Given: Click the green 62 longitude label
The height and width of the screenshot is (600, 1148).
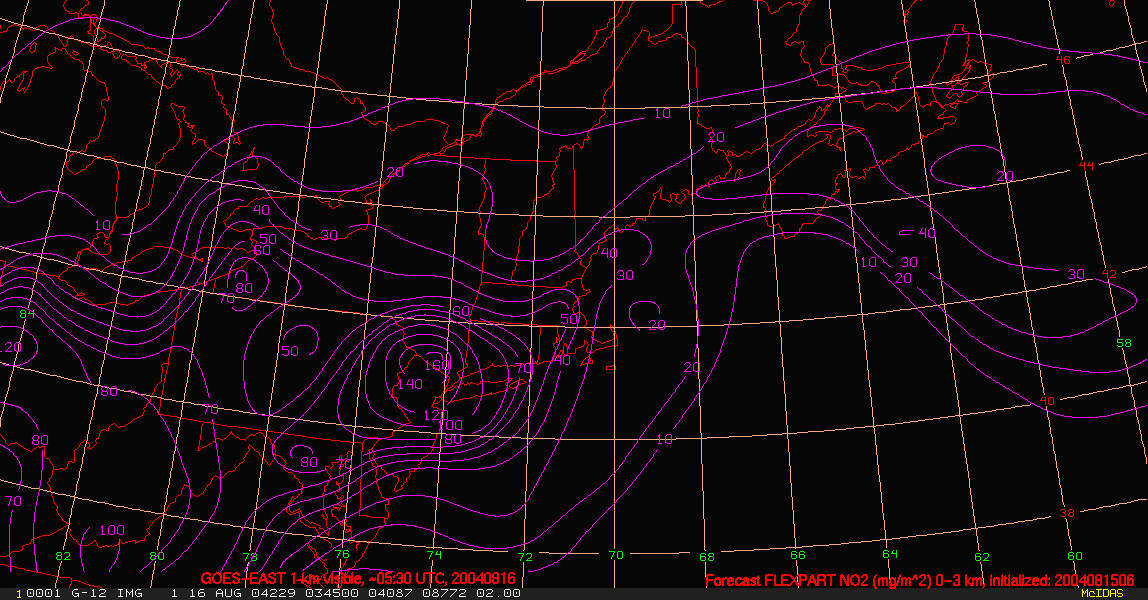Looking at the screenshot, I should click(x=982, y=557).
